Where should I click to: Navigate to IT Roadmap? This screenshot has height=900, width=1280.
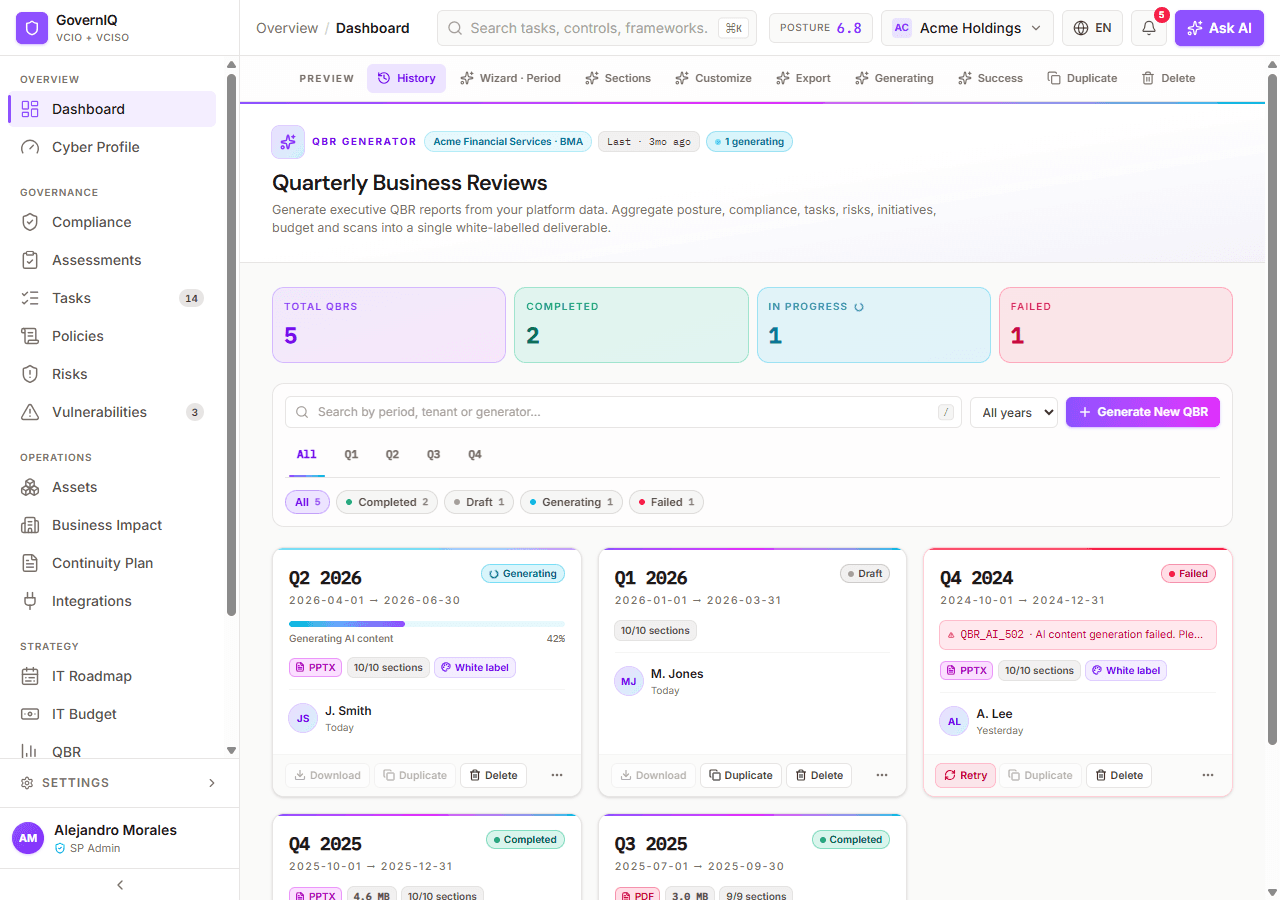[112, 676]
